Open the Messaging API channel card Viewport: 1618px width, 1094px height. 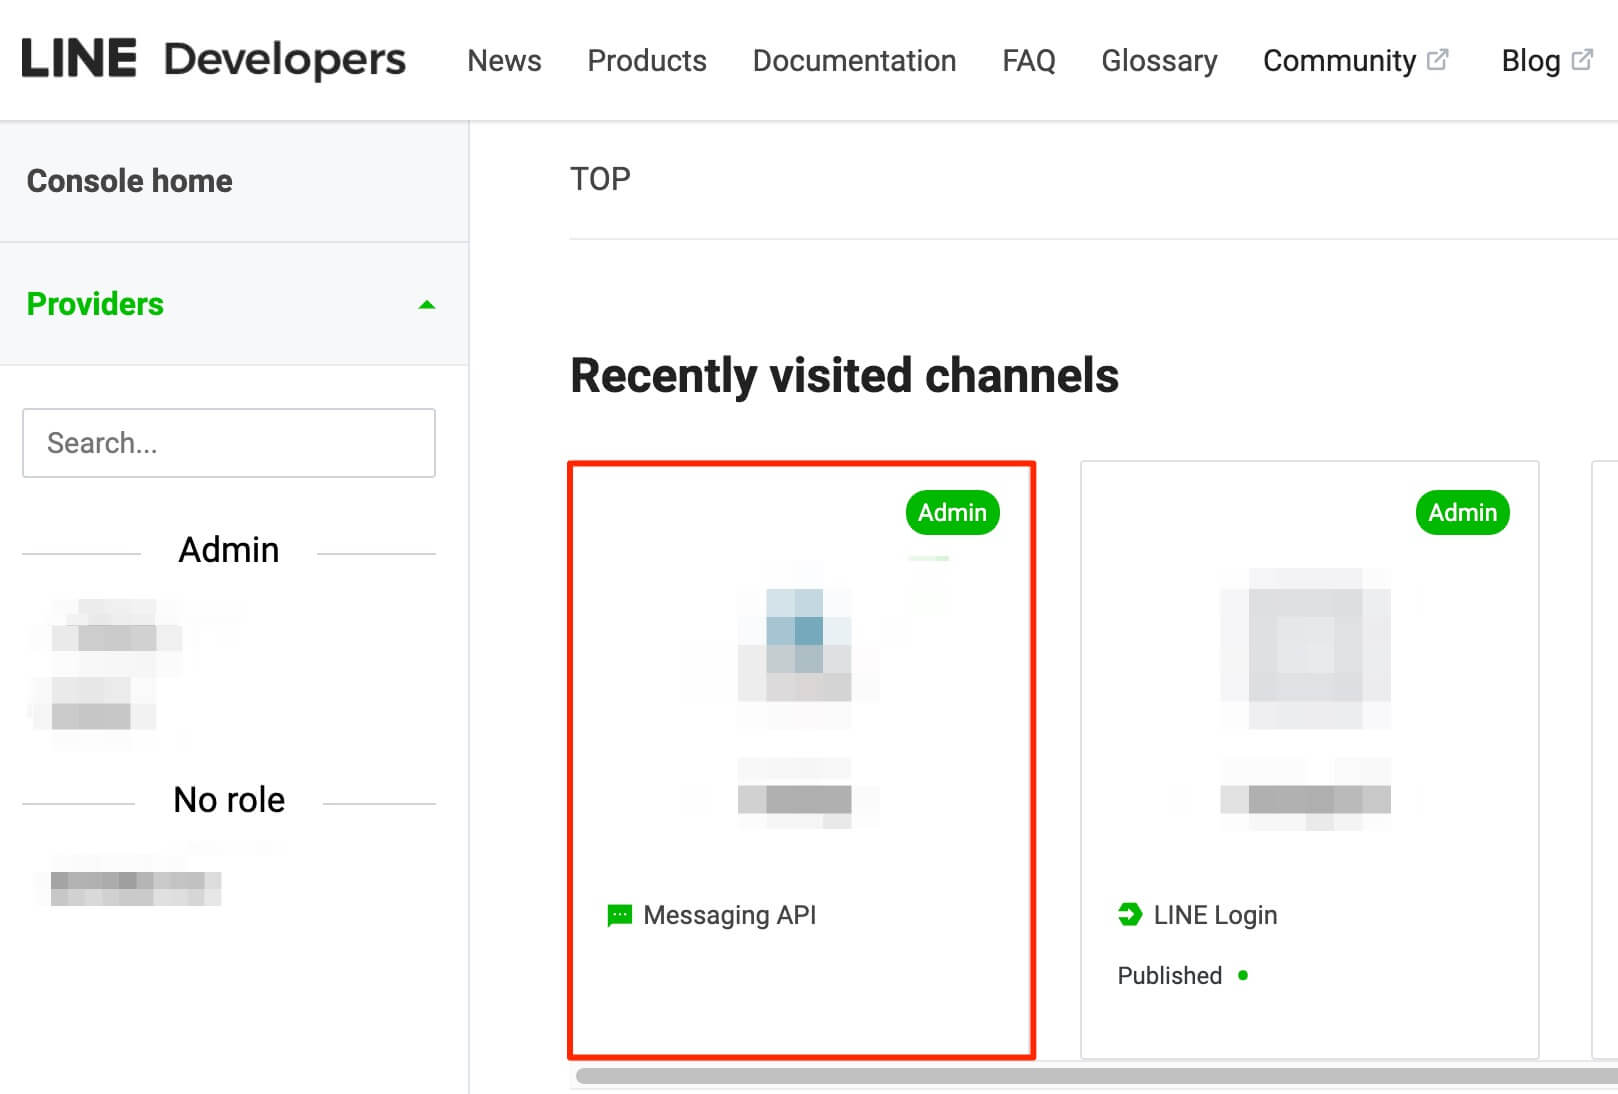[801, 760]
